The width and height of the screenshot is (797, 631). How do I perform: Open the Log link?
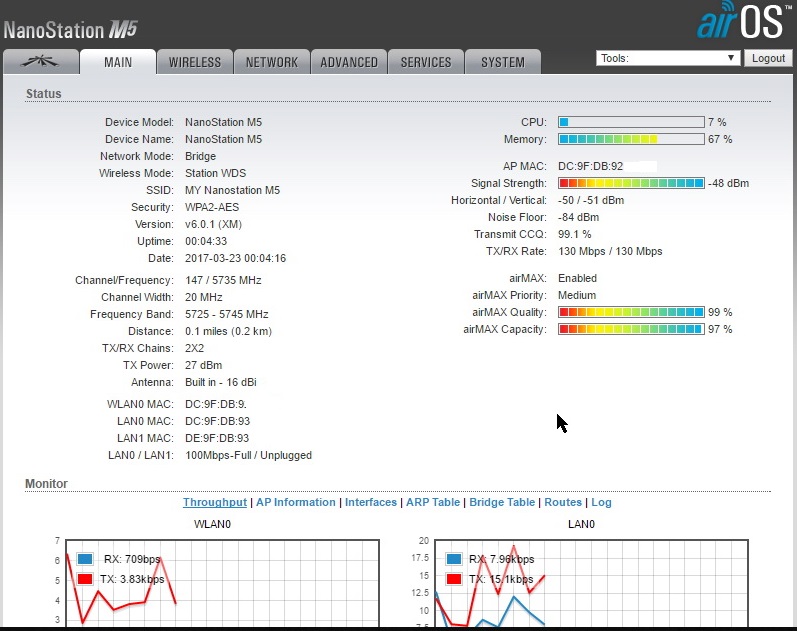coord(601,502)
